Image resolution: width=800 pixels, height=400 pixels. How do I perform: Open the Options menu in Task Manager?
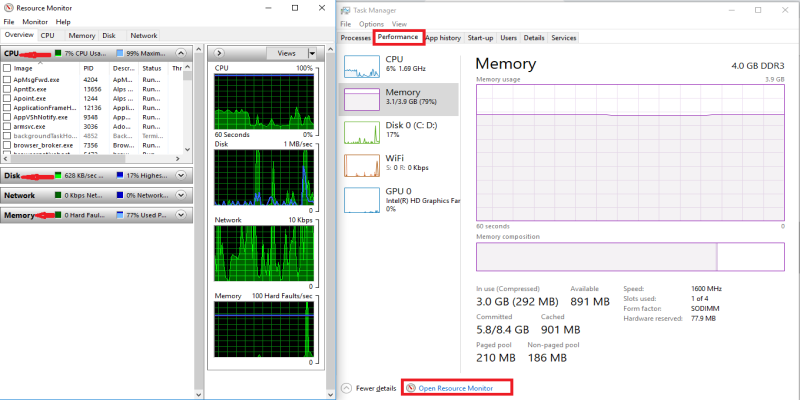point(371,24)
